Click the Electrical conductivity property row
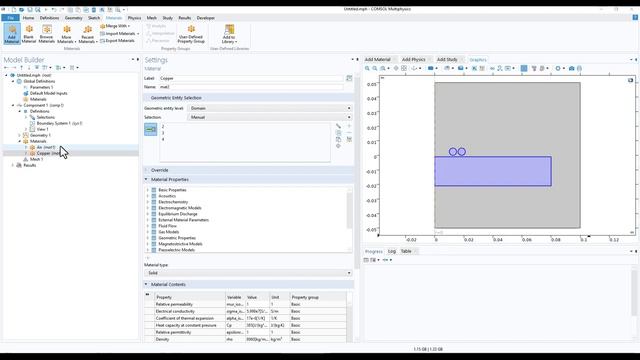 click(246, 311)
